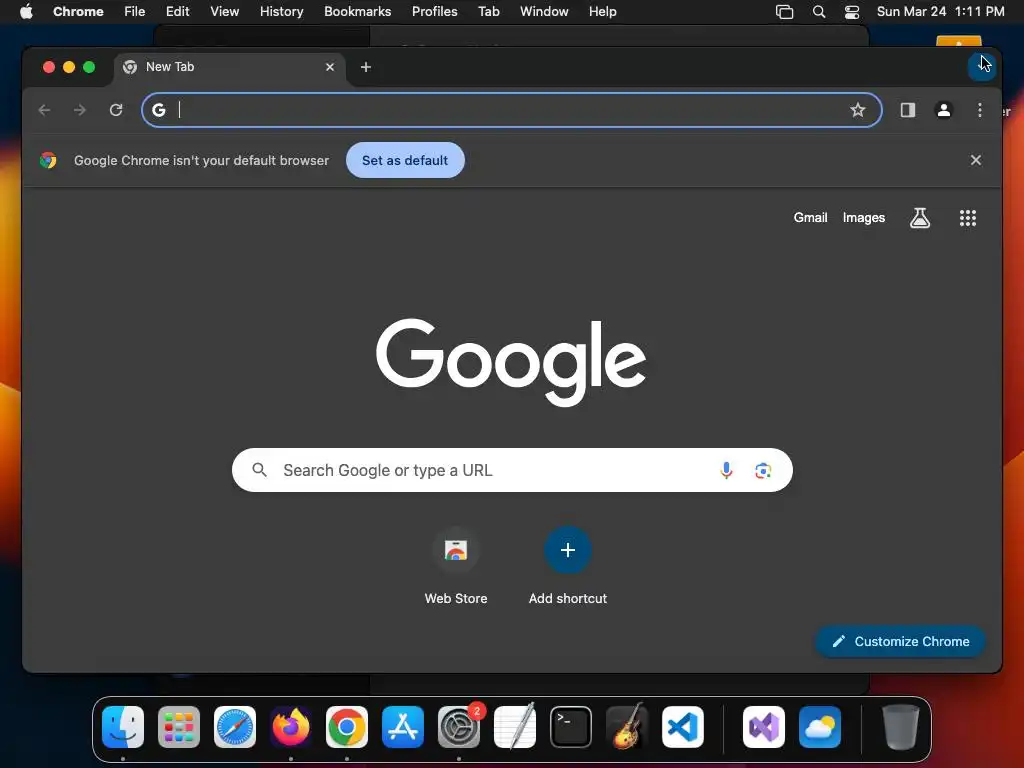Screen dimensions: 1024x768
Task: Open App Store from the Dock
Action: coord(403,727)
